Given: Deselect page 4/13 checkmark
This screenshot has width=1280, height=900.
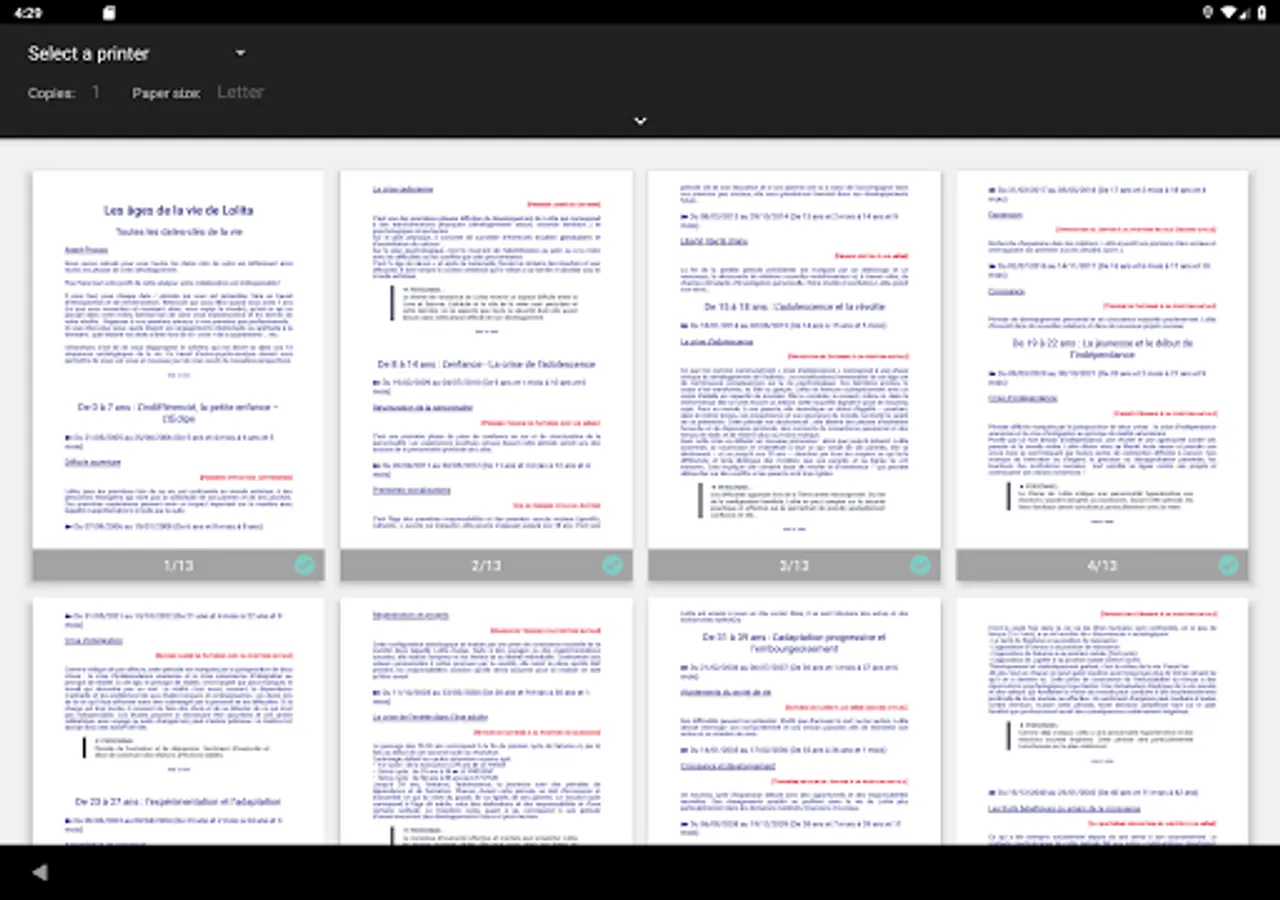Looking at the screenshot, I should click(1228, 565).
